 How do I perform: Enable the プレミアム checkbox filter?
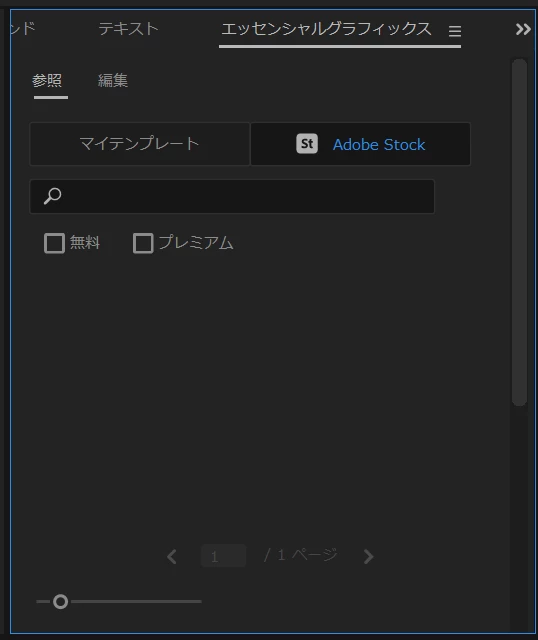coord(143,243)
